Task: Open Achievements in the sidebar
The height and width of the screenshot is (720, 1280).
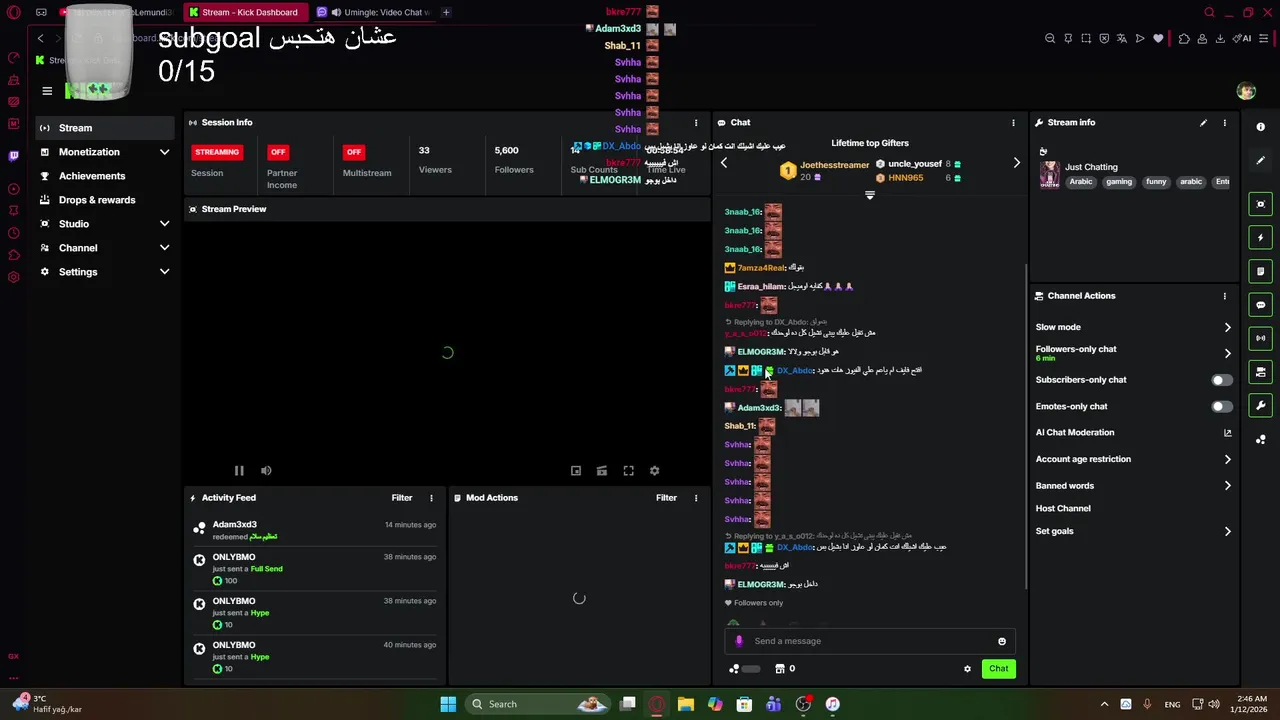Action: [x=104, y=176]
